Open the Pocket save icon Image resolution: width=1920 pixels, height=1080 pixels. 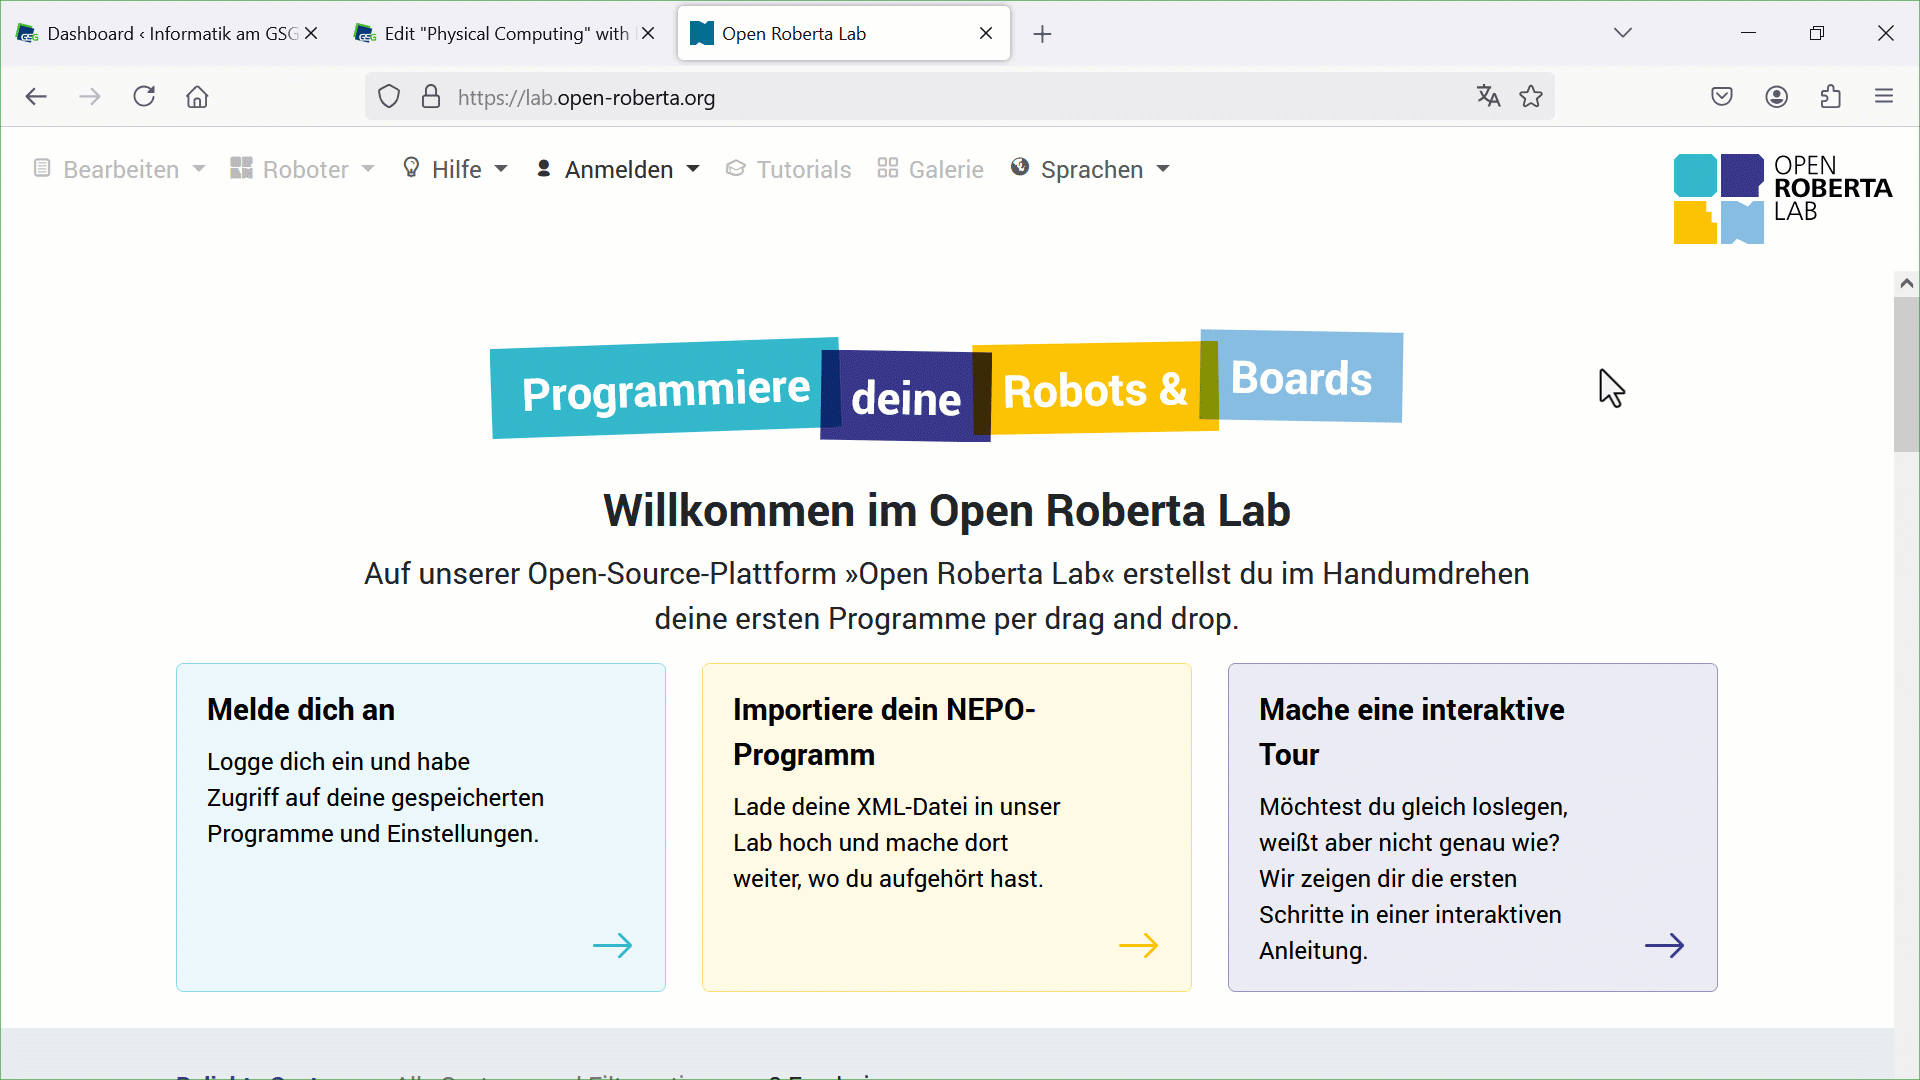(1722, 97)
